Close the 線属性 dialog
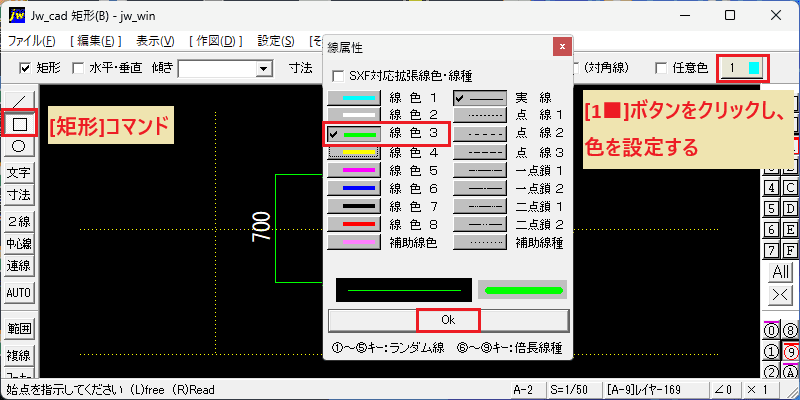 [x=562, y=47]
